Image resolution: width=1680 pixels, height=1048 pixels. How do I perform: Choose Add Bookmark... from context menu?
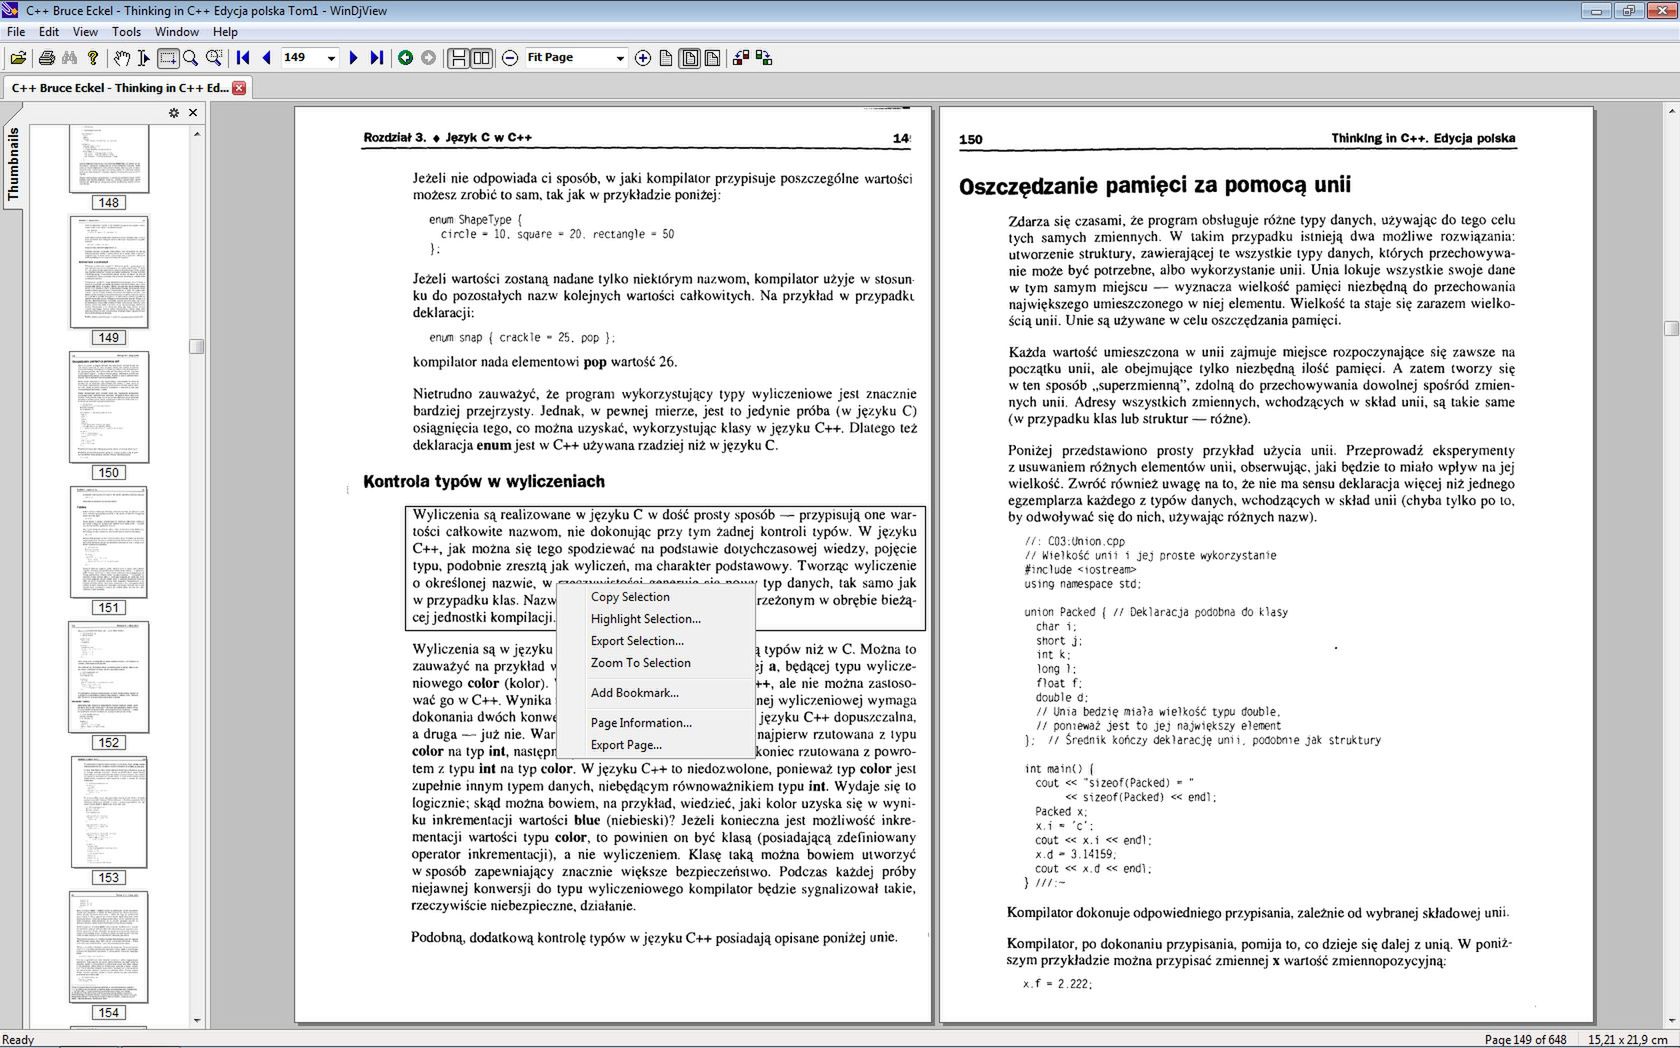click(655, 693)
